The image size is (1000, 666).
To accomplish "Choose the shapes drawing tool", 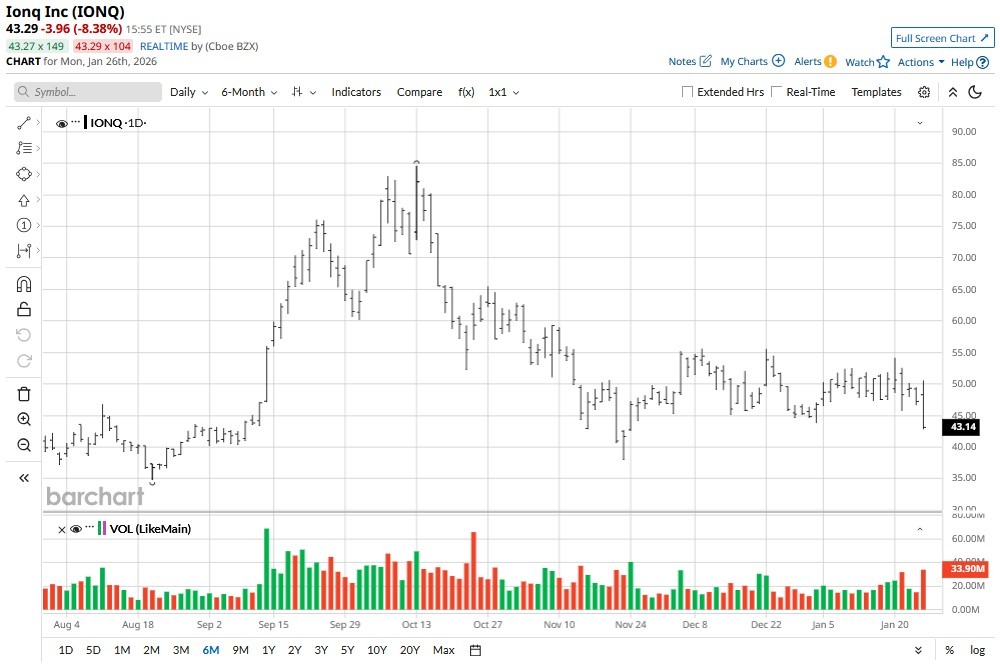I will (x=24, y=174).
